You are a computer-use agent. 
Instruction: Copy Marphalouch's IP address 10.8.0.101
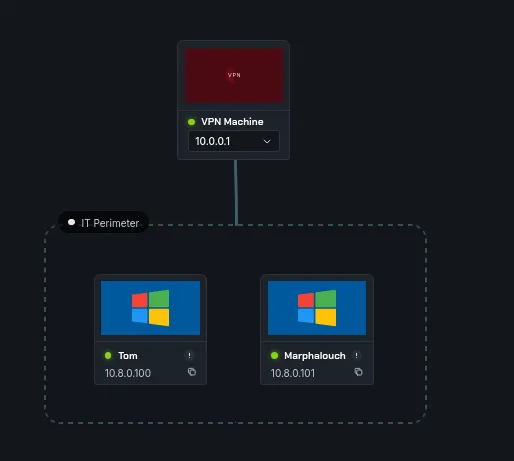pos(358,372)
